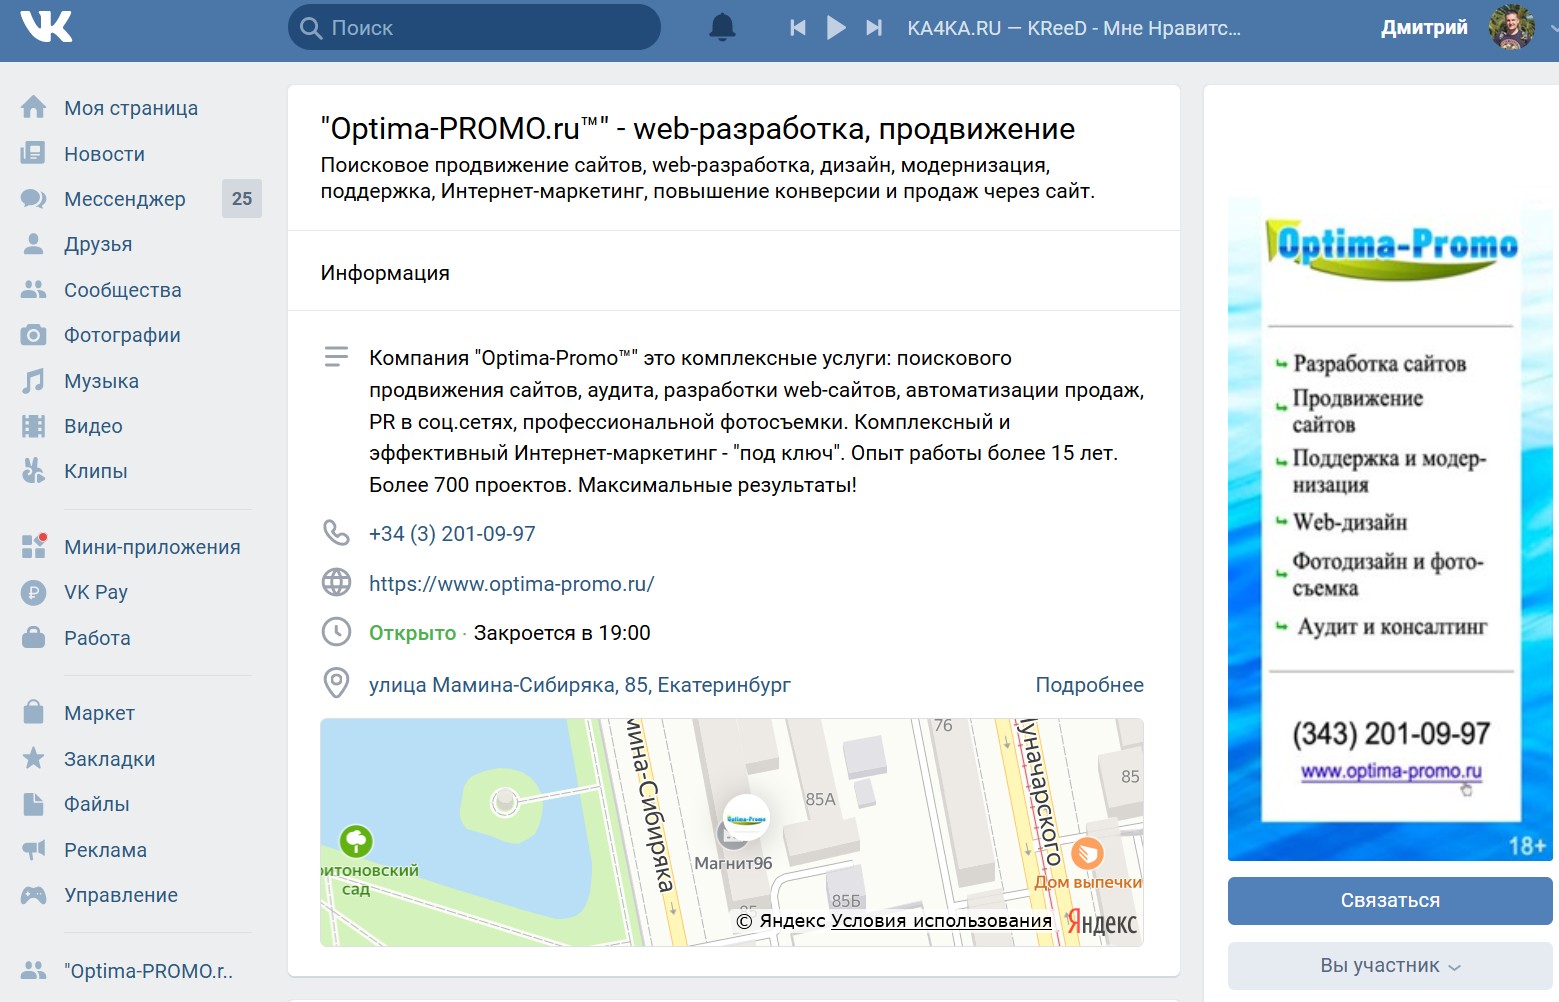The width and height of the screenshot is (1559, 1002).
Task: Click the Optima-Promo marker on the map
Action: pos(746,819)
